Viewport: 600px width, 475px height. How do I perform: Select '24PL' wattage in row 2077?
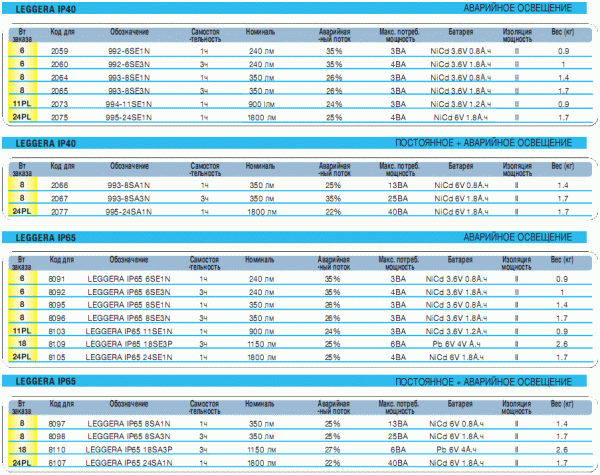tap(22, 211)
